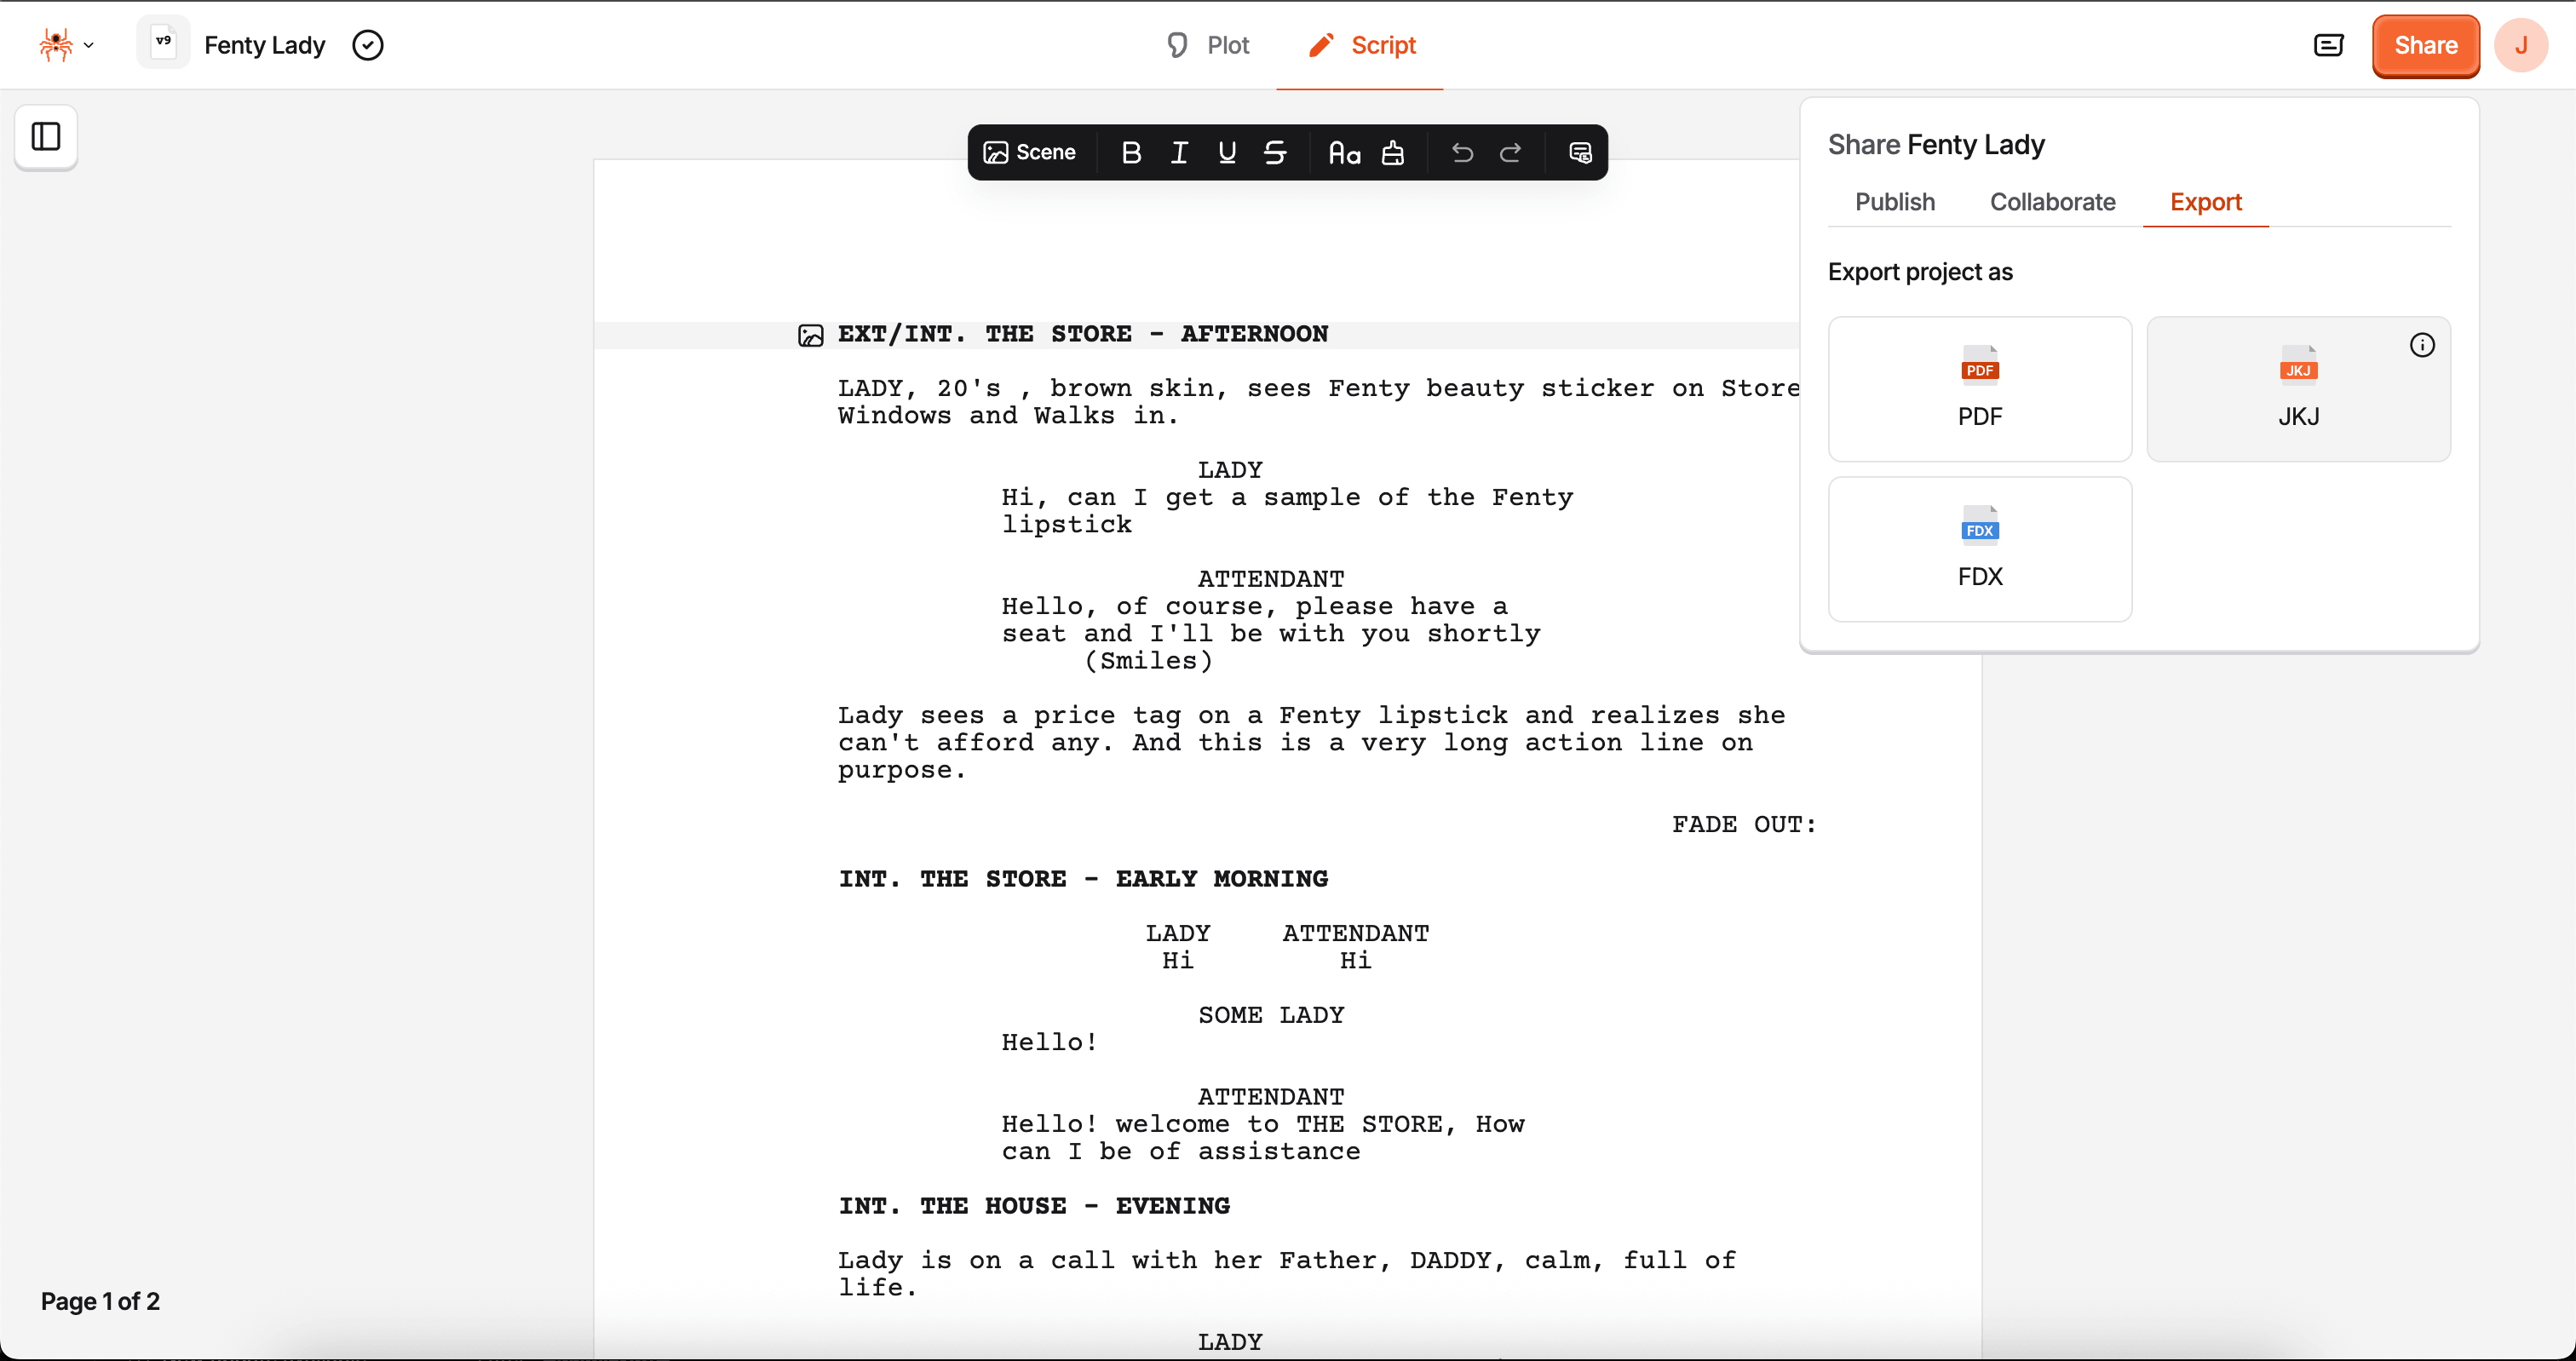The image size is (2576, 1361).
Task: Open the J user avatar menu
Action: click(x=2521, y=45)
